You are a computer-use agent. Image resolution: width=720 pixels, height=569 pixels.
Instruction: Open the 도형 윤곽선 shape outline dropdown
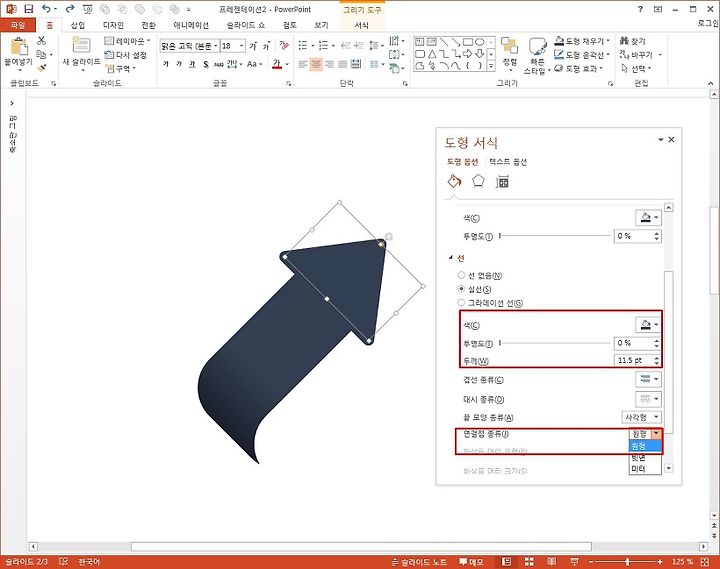[582, 55]
